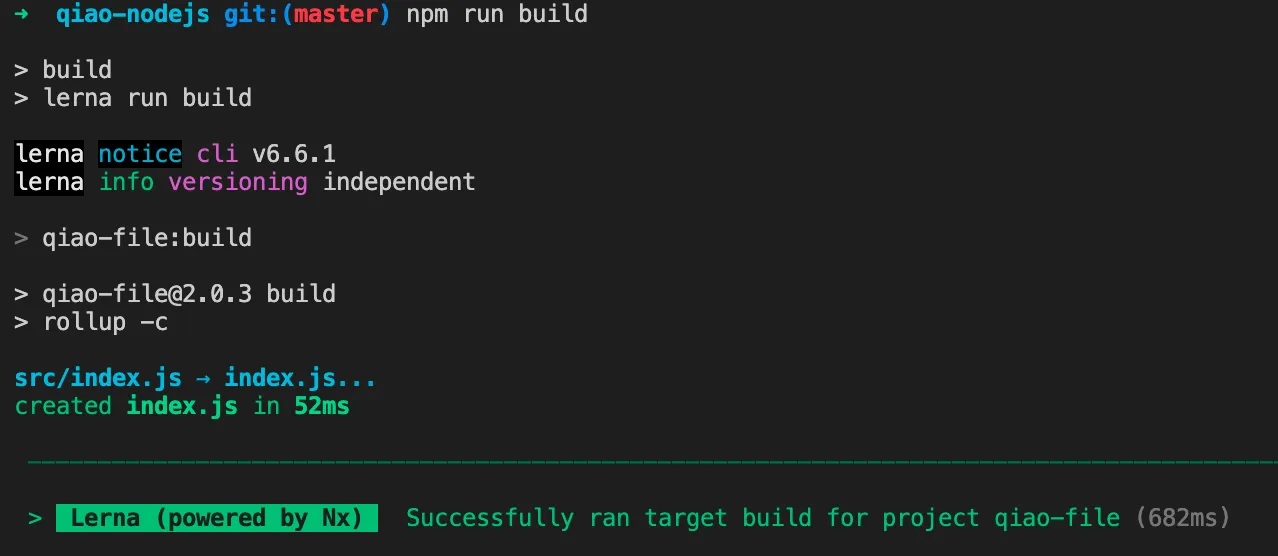
Task: Click the Lerna (powered by Nx) badge
Action: tap(217, 518)
